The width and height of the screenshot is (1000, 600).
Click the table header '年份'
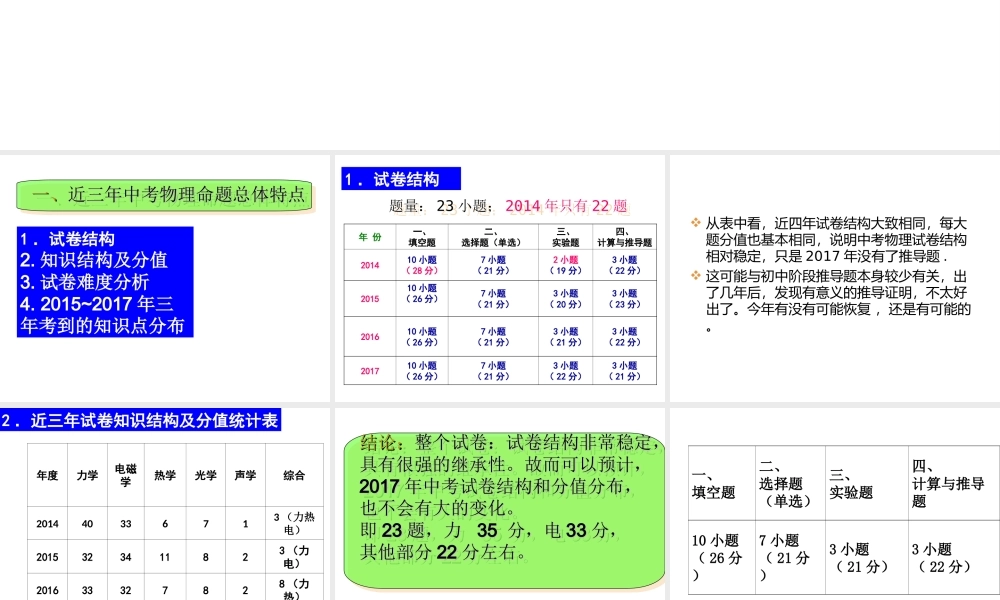pos(370,237)
